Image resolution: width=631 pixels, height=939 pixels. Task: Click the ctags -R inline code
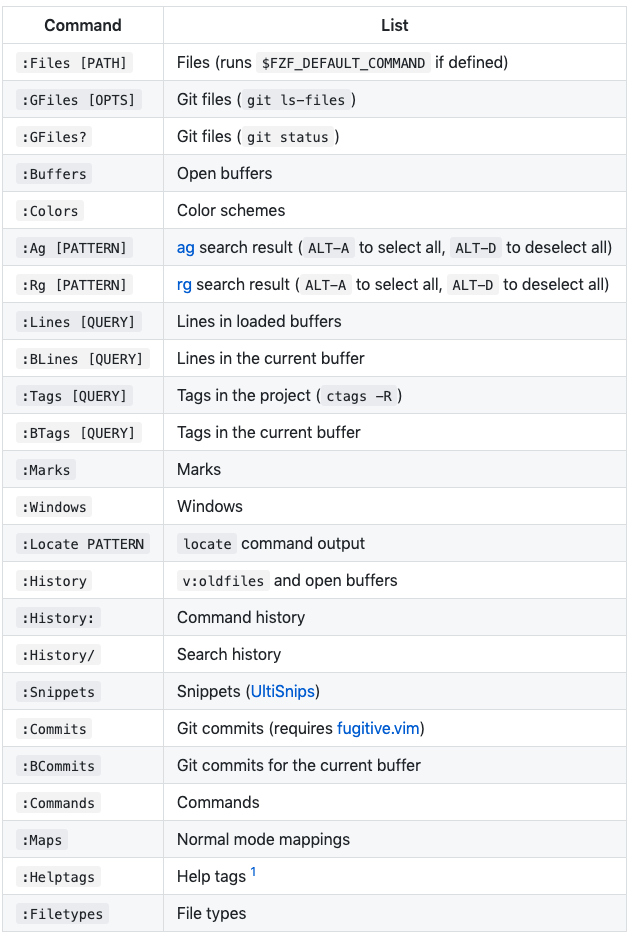point(359,396)
